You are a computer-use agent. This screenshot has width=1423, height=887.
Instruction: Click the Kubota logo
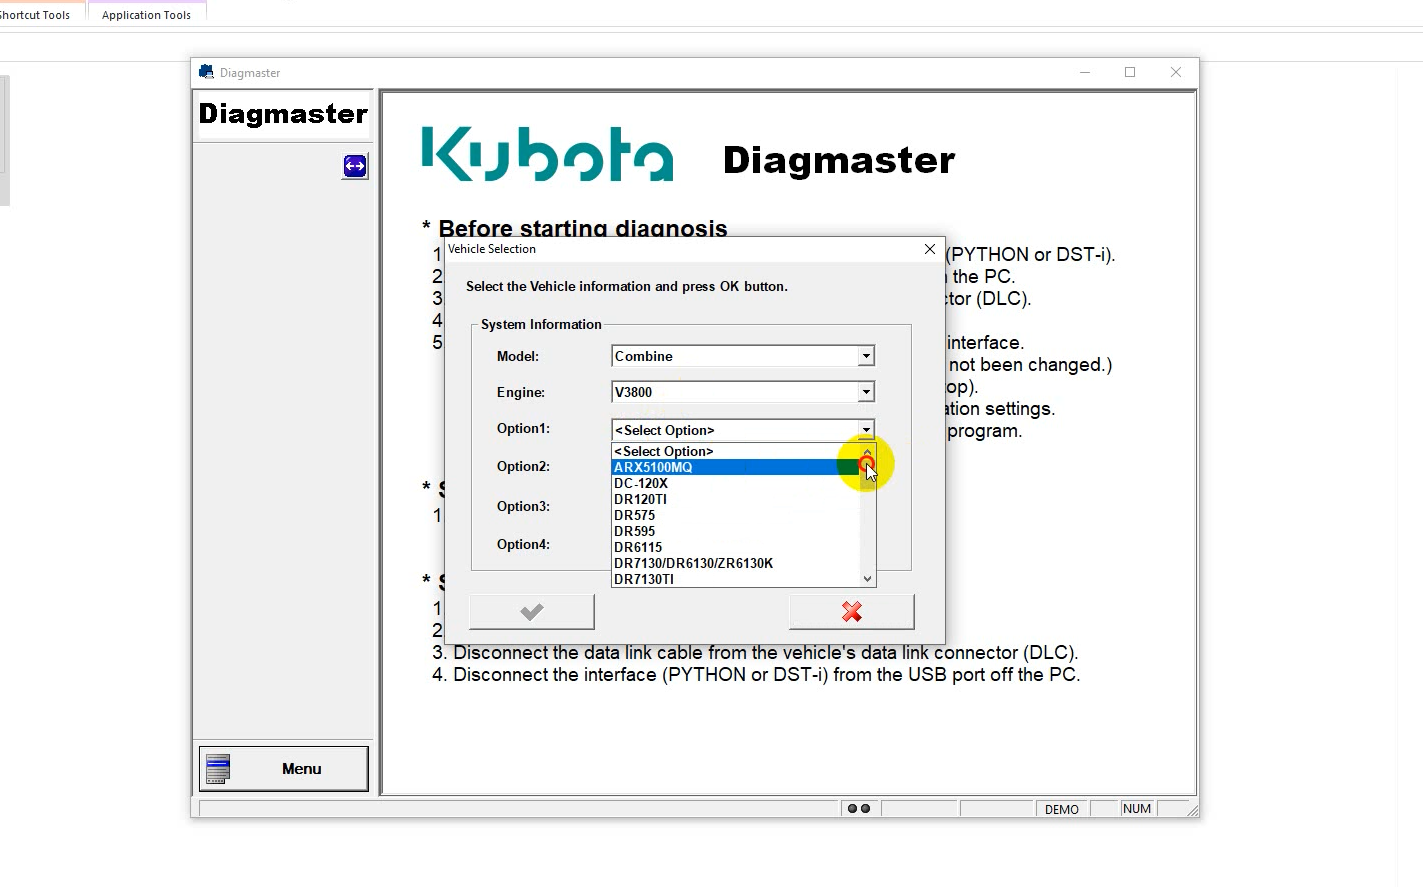[x=547, y=154]
